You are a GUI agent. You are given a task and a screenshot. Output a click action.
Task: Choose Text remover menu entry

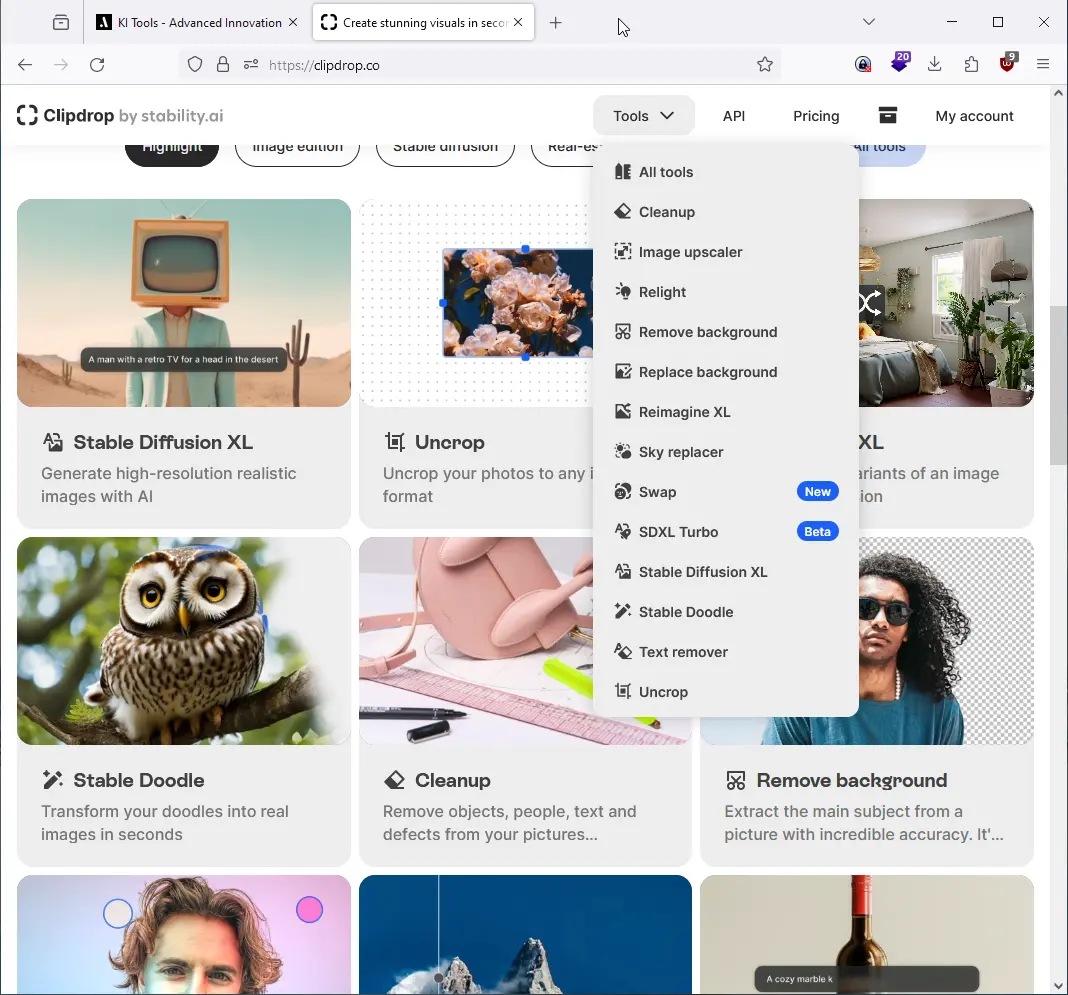pos(725,652)
